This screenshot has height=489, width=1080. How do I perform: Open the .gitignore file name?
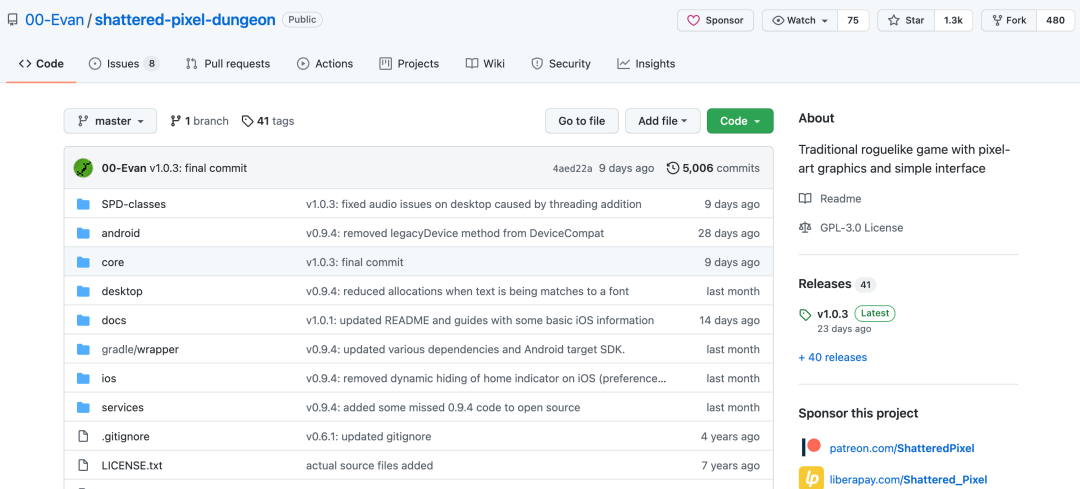pos(125,436)
